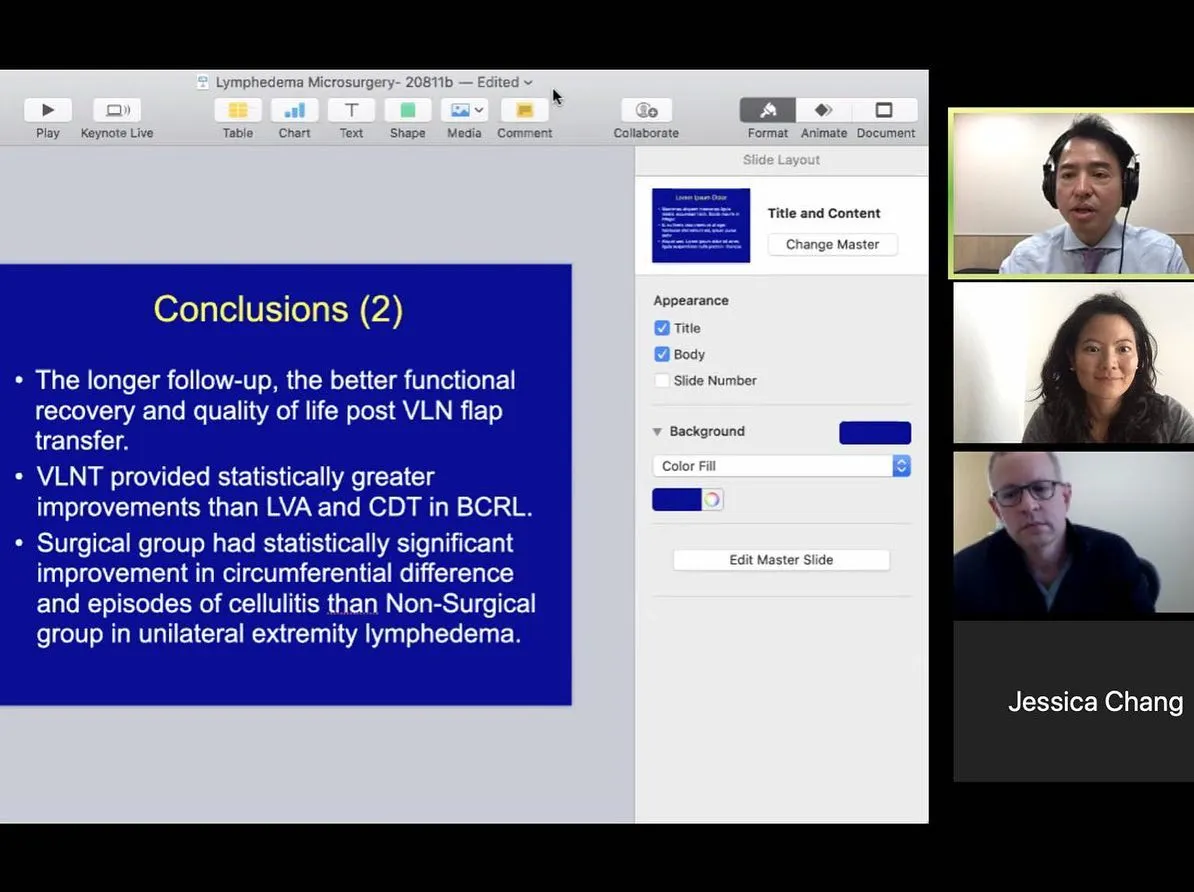The height and width of the screenshot is (892, 1194).
Task: Open the Media dropdown in toolbar
Action: coord(465,111)
